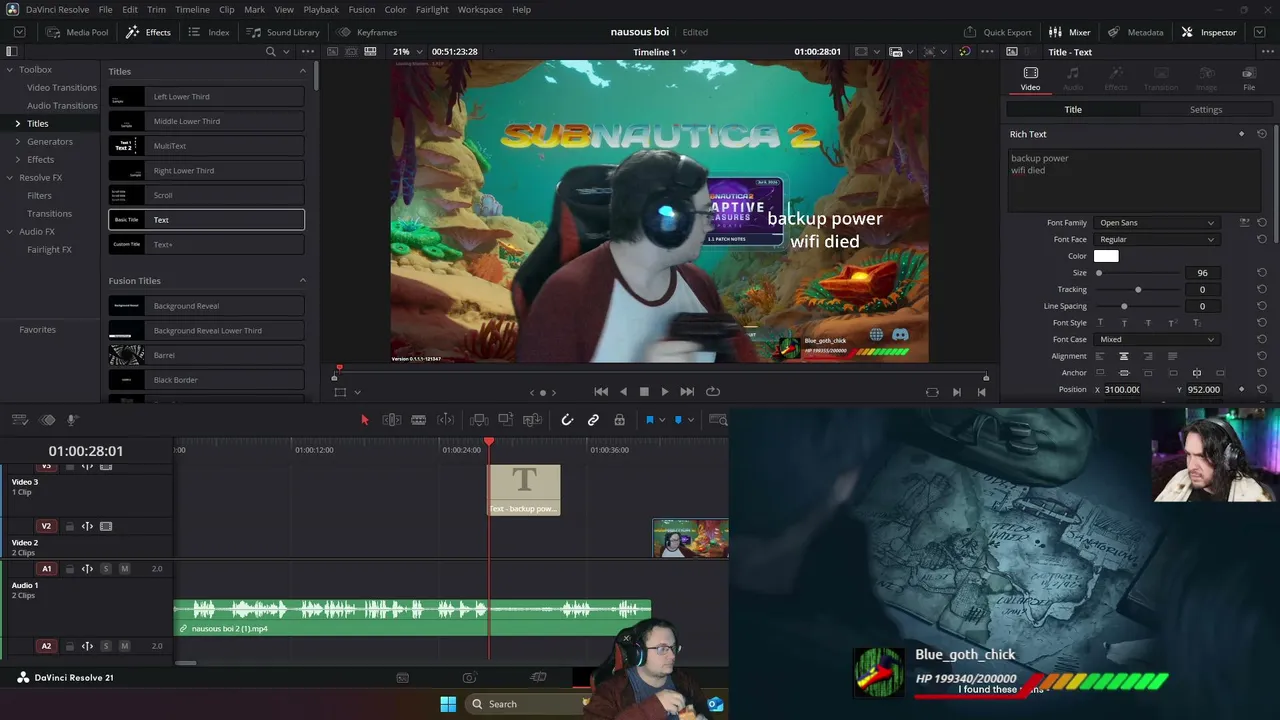This screenshot has height=720, width=1280.
Task: Click the Quick Export button
Action: [x=997, y=32]
